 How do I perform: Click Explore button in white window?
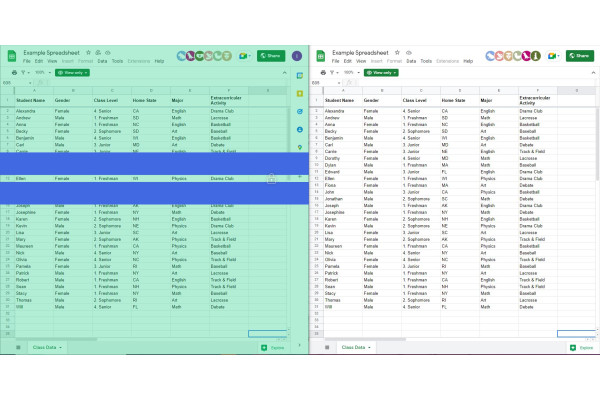coord(581,348)
